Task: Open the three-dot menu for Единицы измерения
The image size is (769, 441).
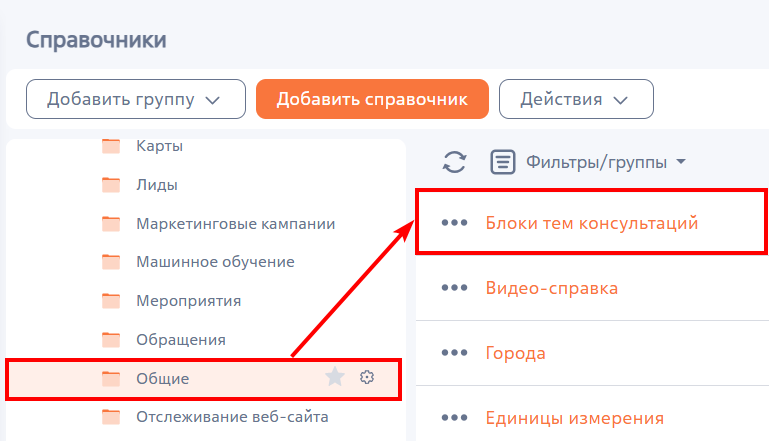Action: coord(454,417)
